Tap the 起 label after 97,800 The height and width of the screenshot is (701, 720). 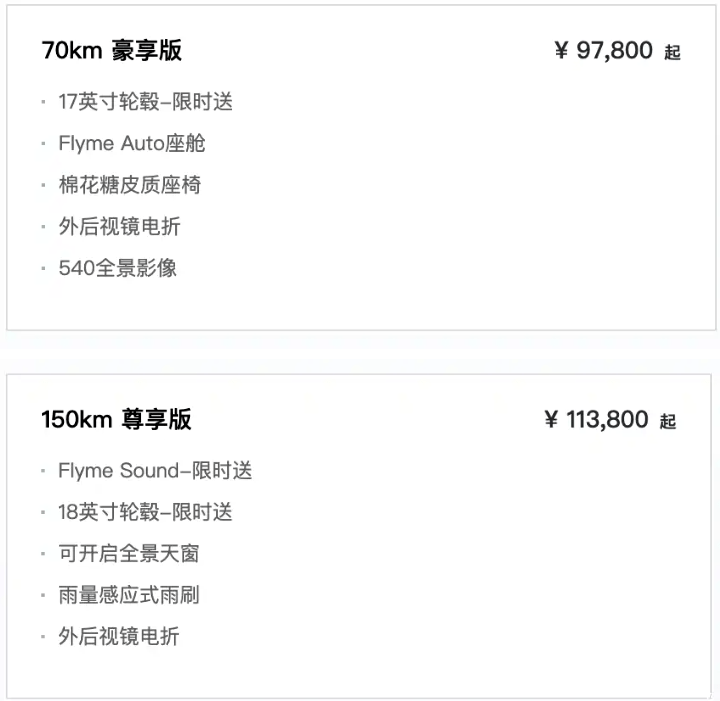(x=672, y=52)
